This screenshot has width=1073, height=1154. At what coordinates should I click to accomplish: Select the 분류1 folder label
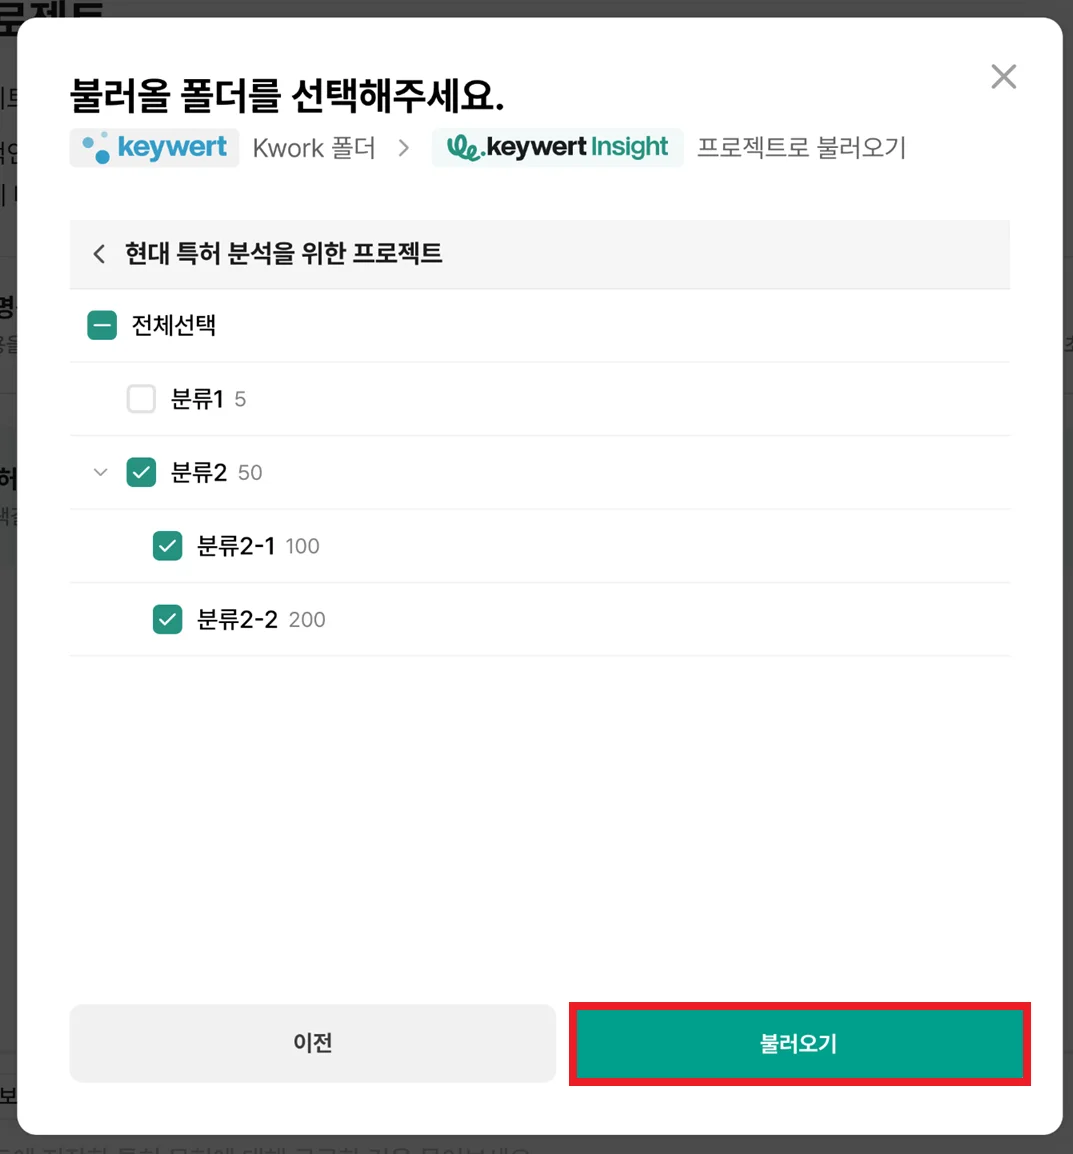197,399
